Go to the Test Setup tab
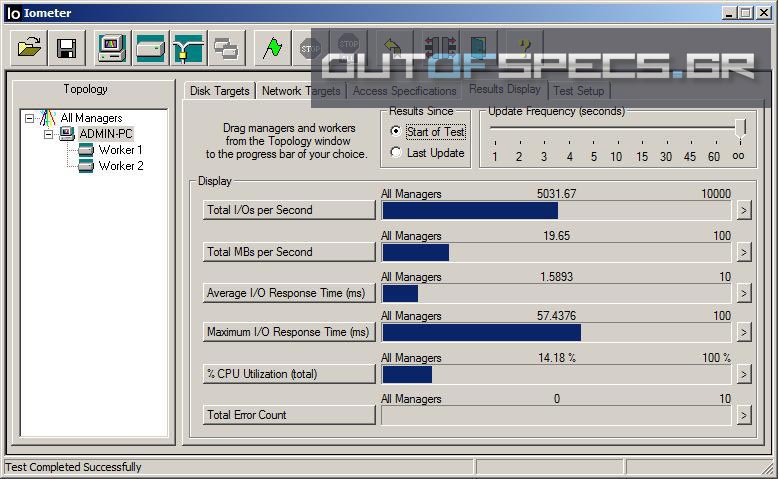Viewport: 779px width, 479px height. pos(579,91)
